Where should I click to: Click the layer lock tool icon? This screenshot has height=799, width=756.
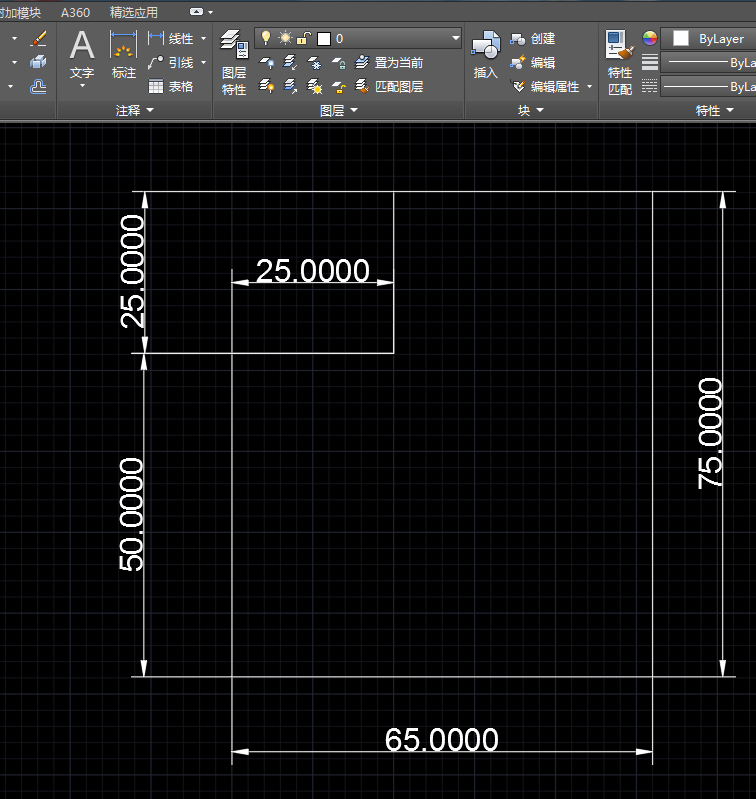click(339, 63)
